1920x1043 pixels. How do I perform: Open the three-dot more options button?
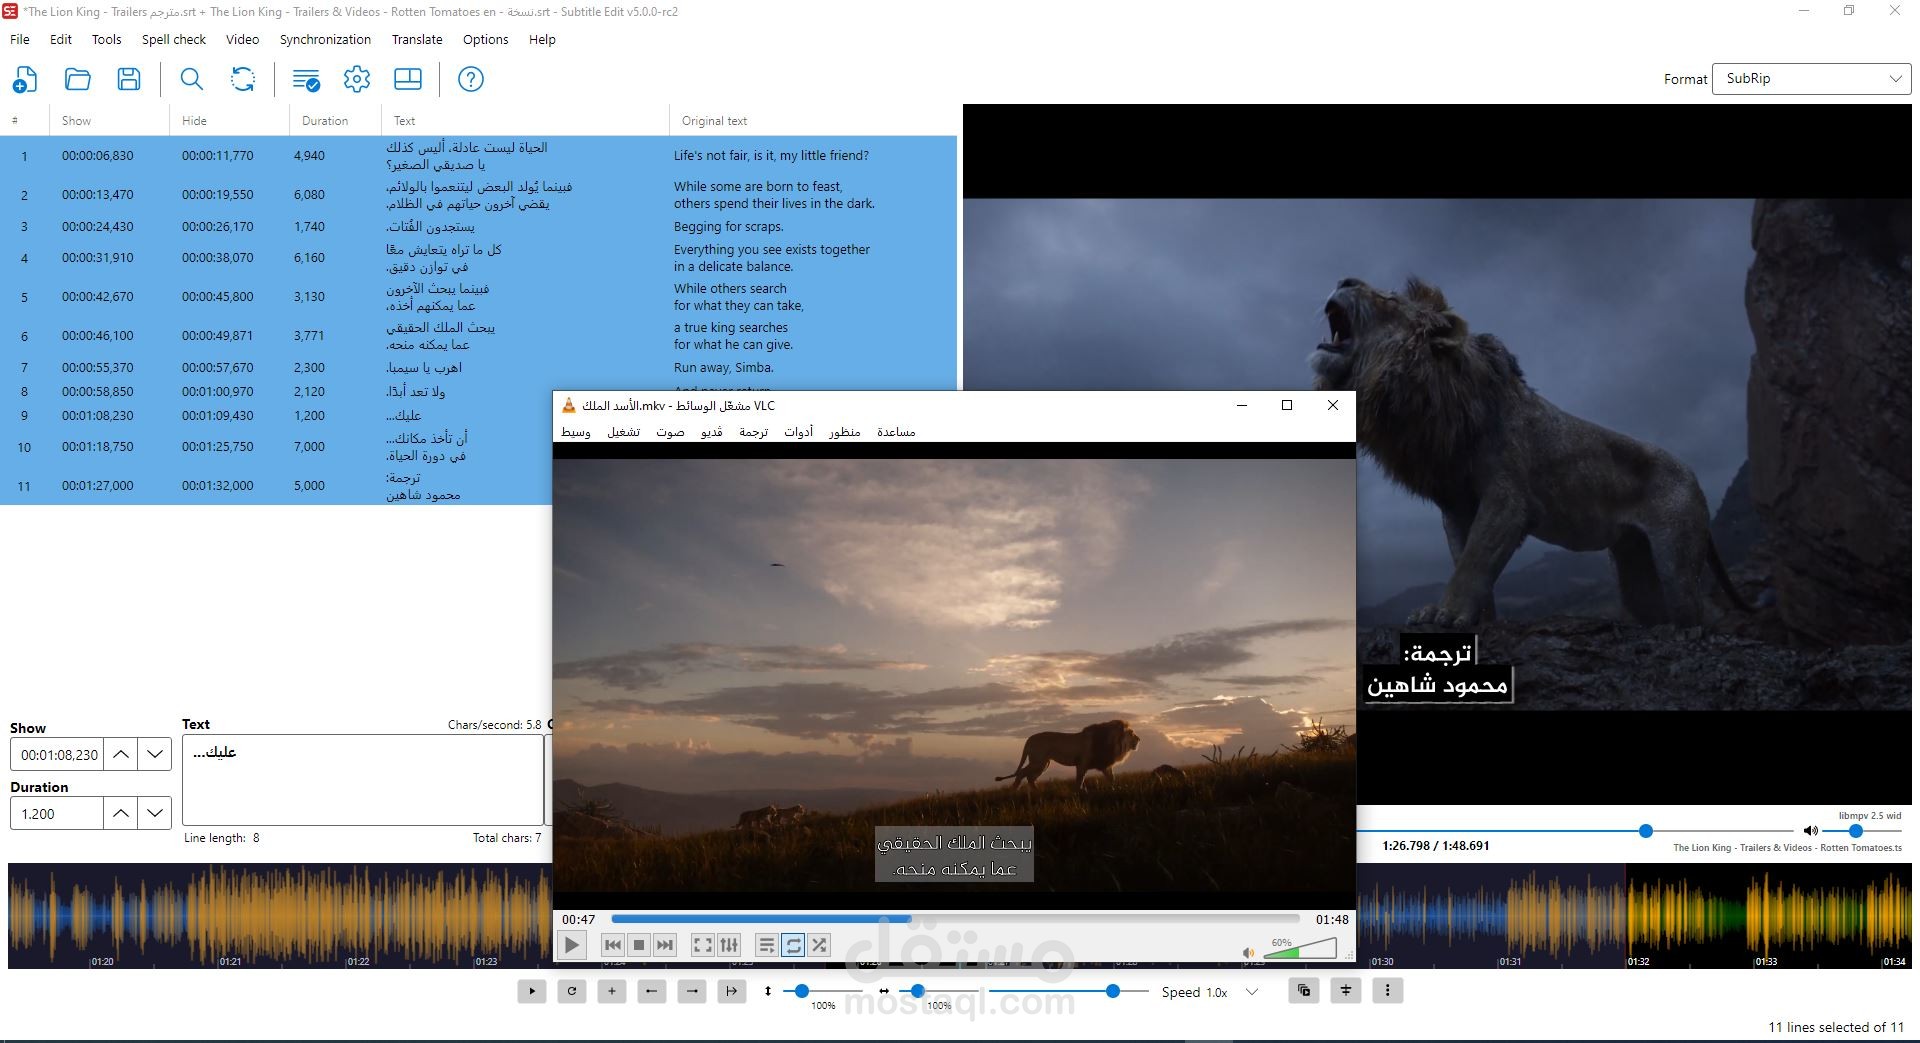point(1388,991)
